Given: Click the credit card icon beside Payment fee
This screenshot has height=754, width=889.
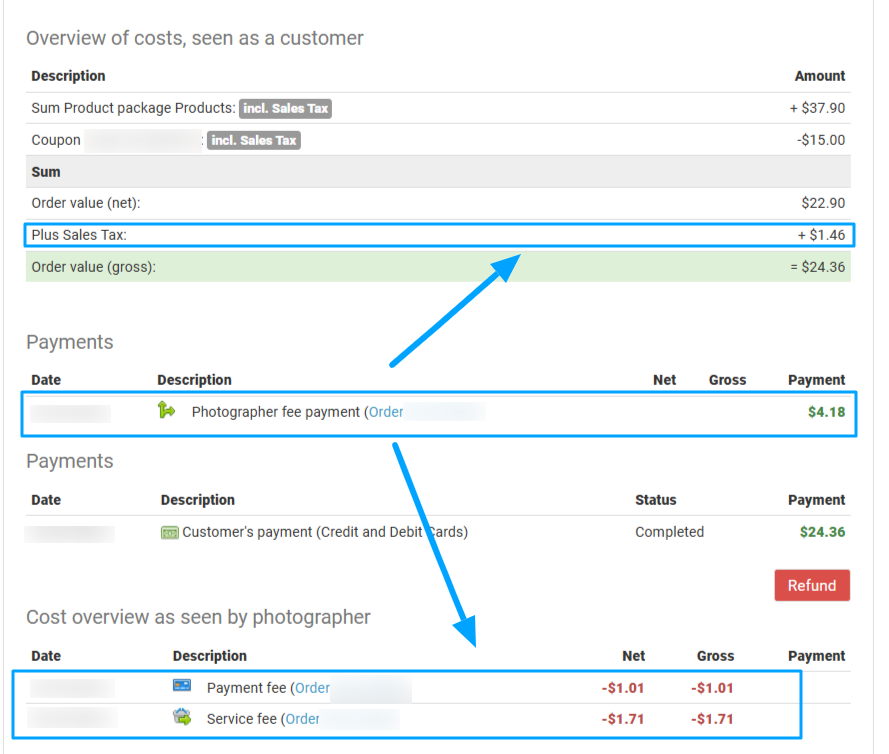Looking at the screenshot, I should coord(182,685).
